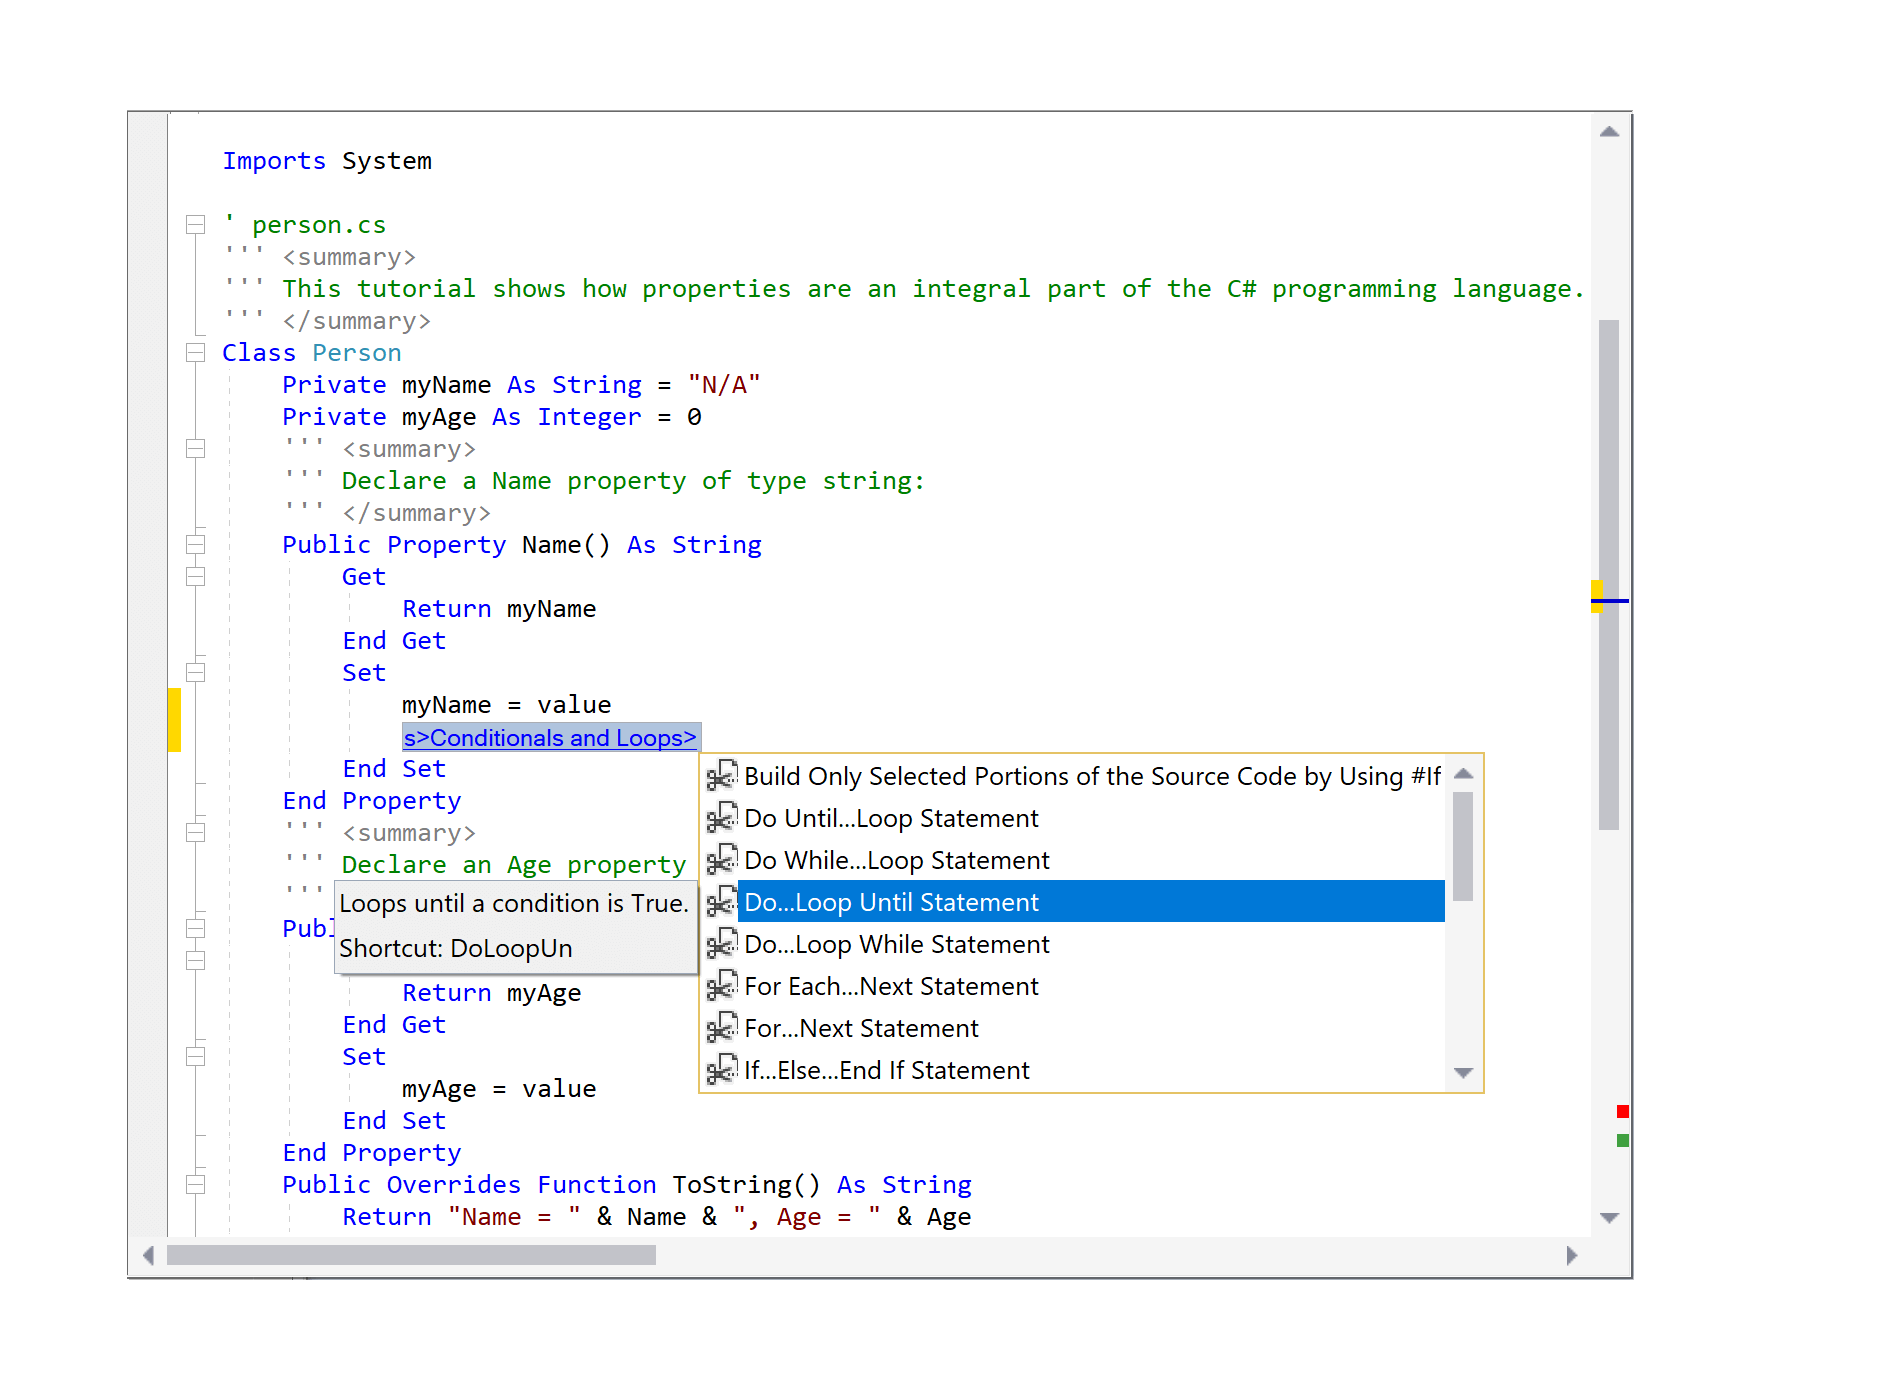Collapse the Get accessor block

(196, 576)
